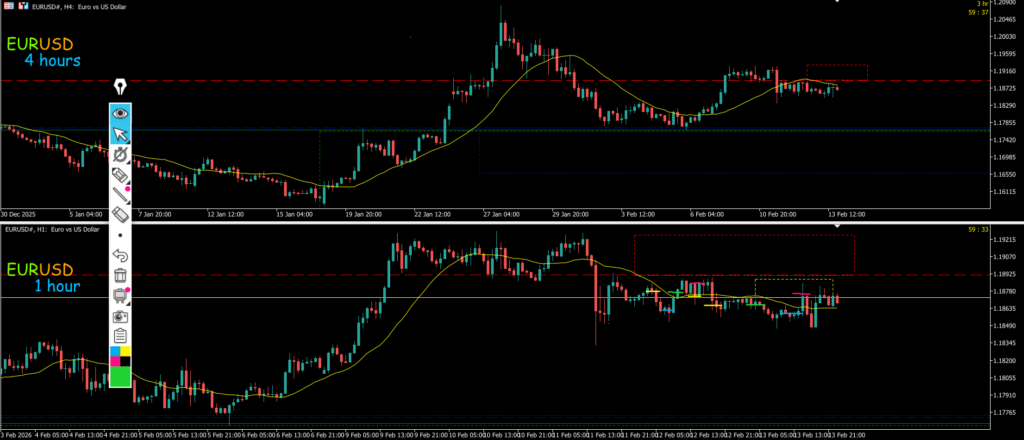Screen dimensions: 1024x440
Task: Select the arrow cursor tool
Action: 120,134
